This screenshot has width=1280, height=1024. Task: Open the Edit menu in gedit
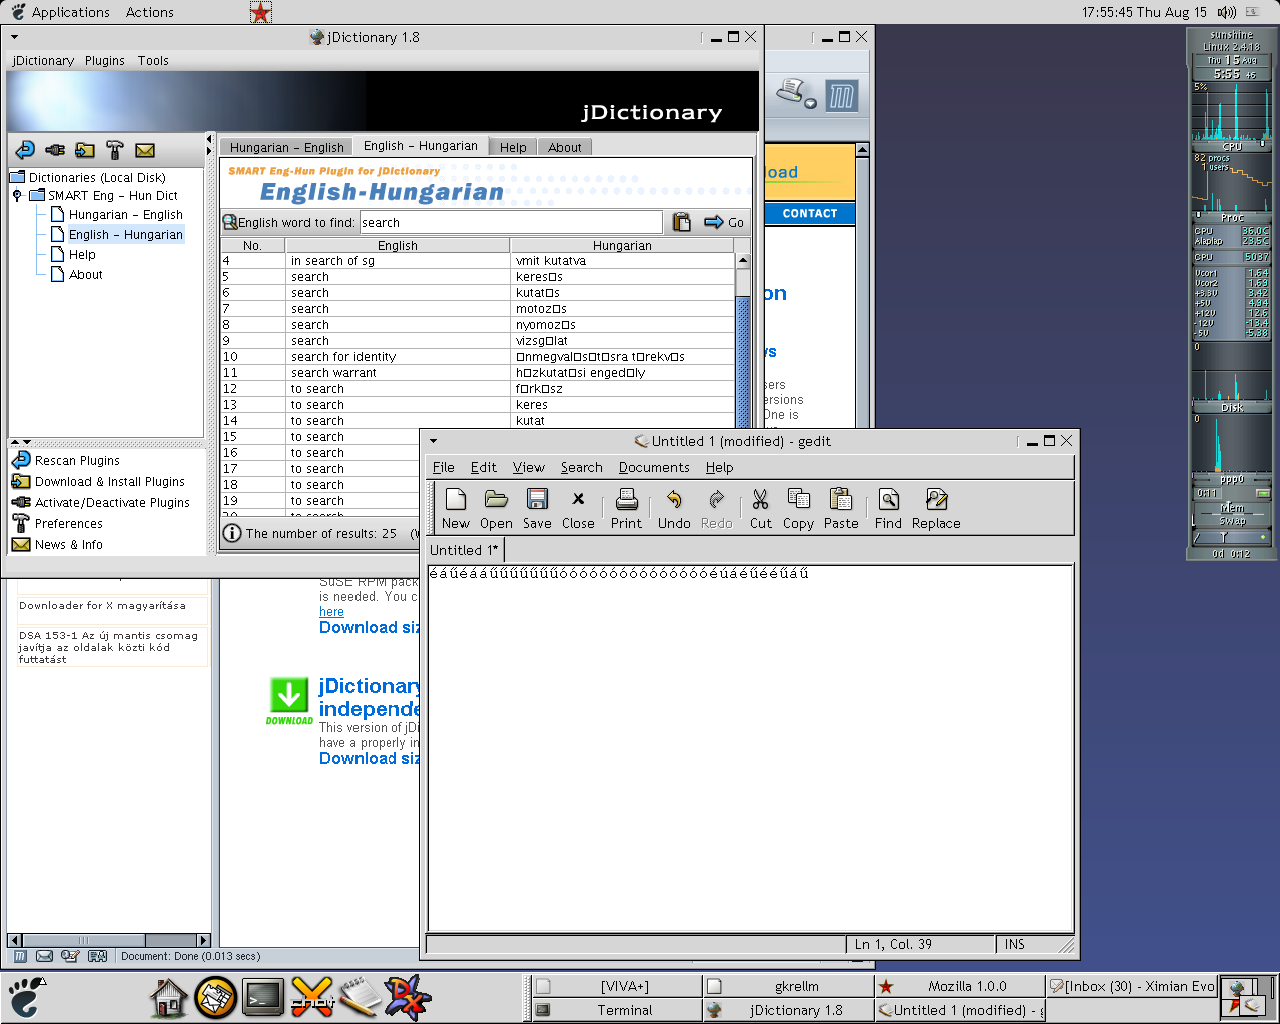click(x=484, y=467)
